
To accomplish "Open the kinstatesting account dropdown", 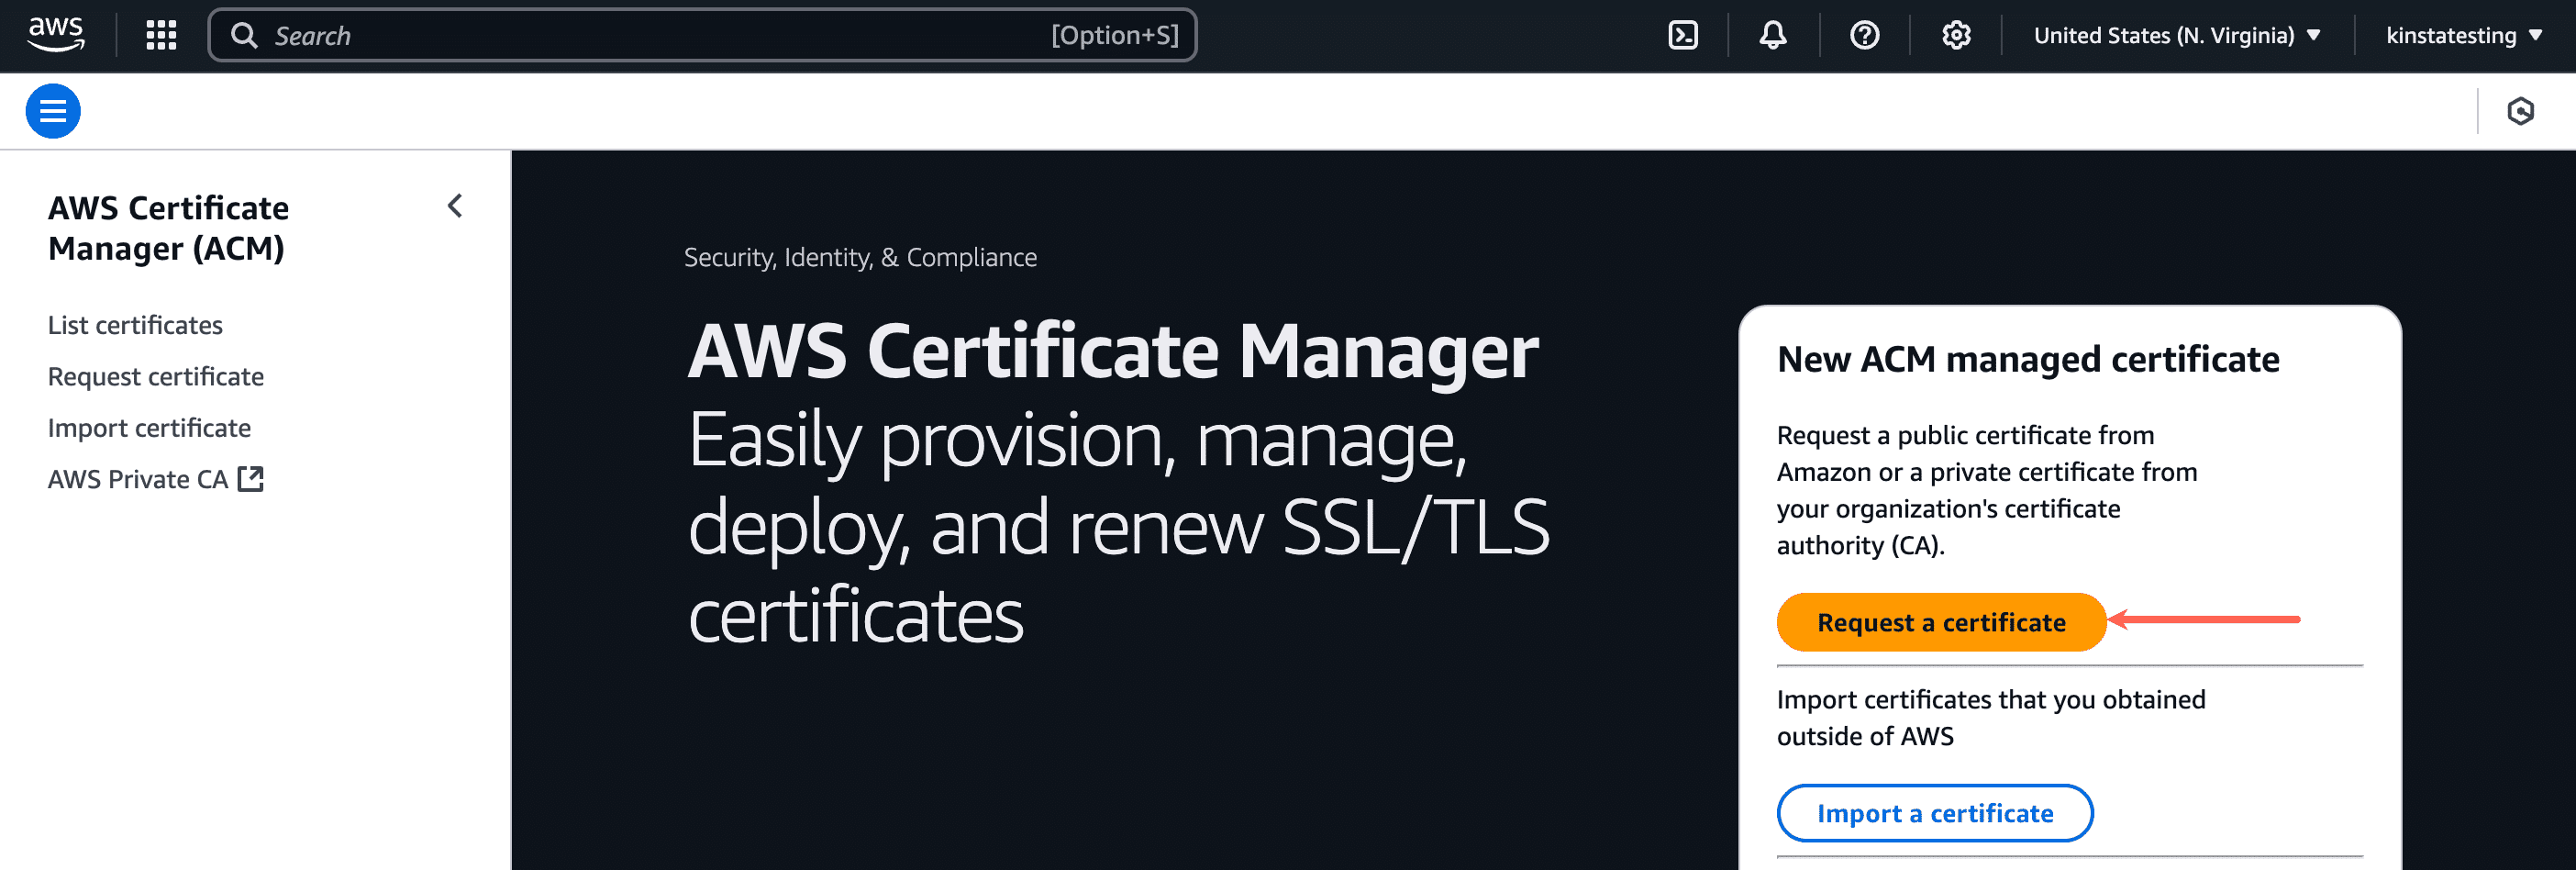I will tap(2462, 35).
